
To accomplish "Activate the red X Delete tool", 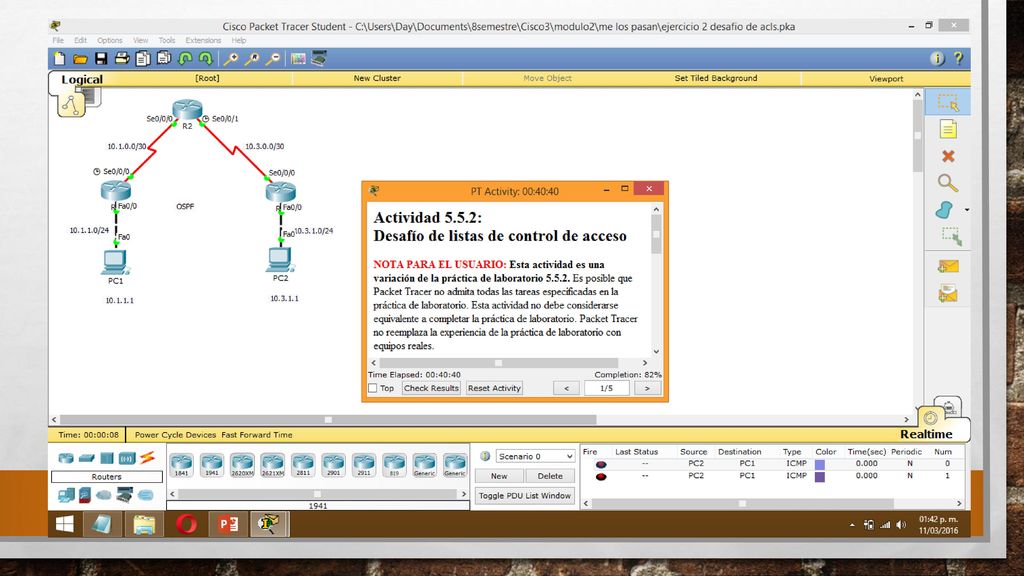I will [x=948, y=156].
